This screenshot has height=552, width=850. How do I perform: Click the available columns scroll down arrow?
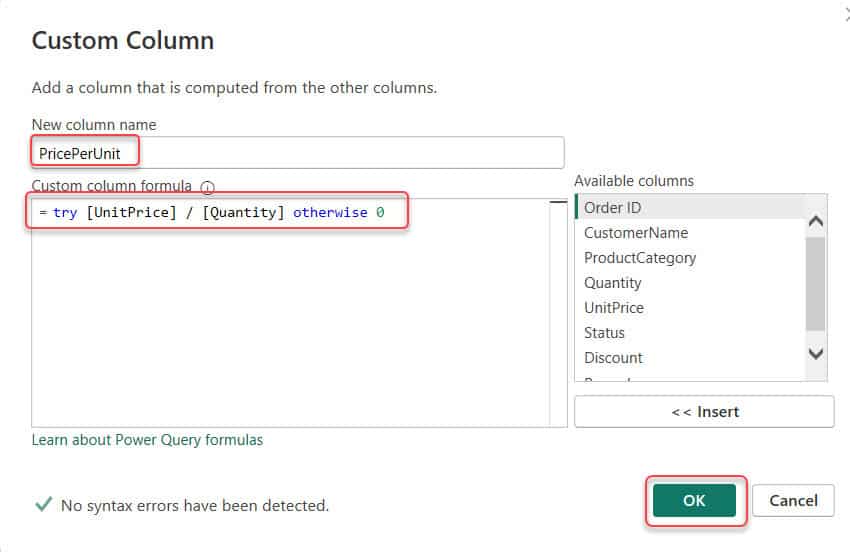click(x=815, y=354)
